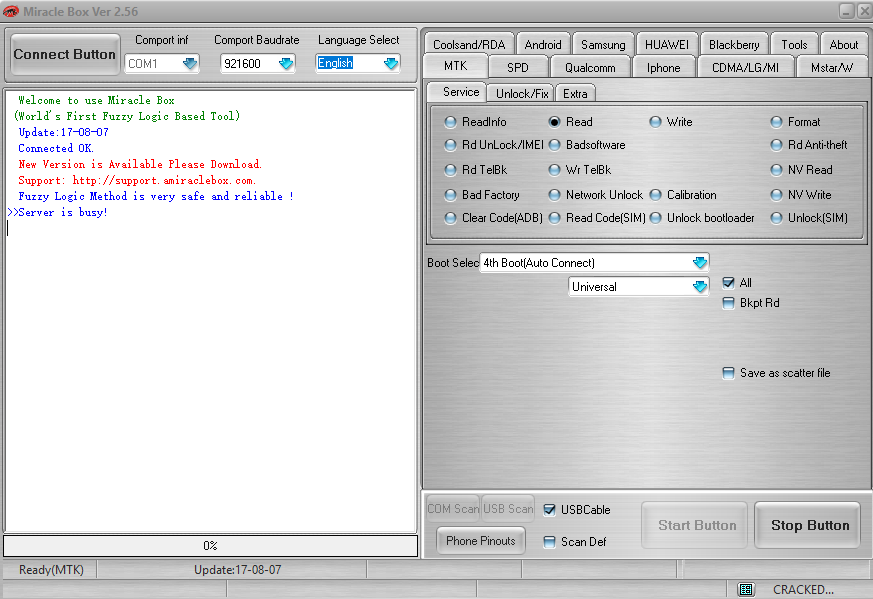Click the Support URL log line
Image resolution: width=873 pixels, height=599 pixels.
(x=137, y=180)
